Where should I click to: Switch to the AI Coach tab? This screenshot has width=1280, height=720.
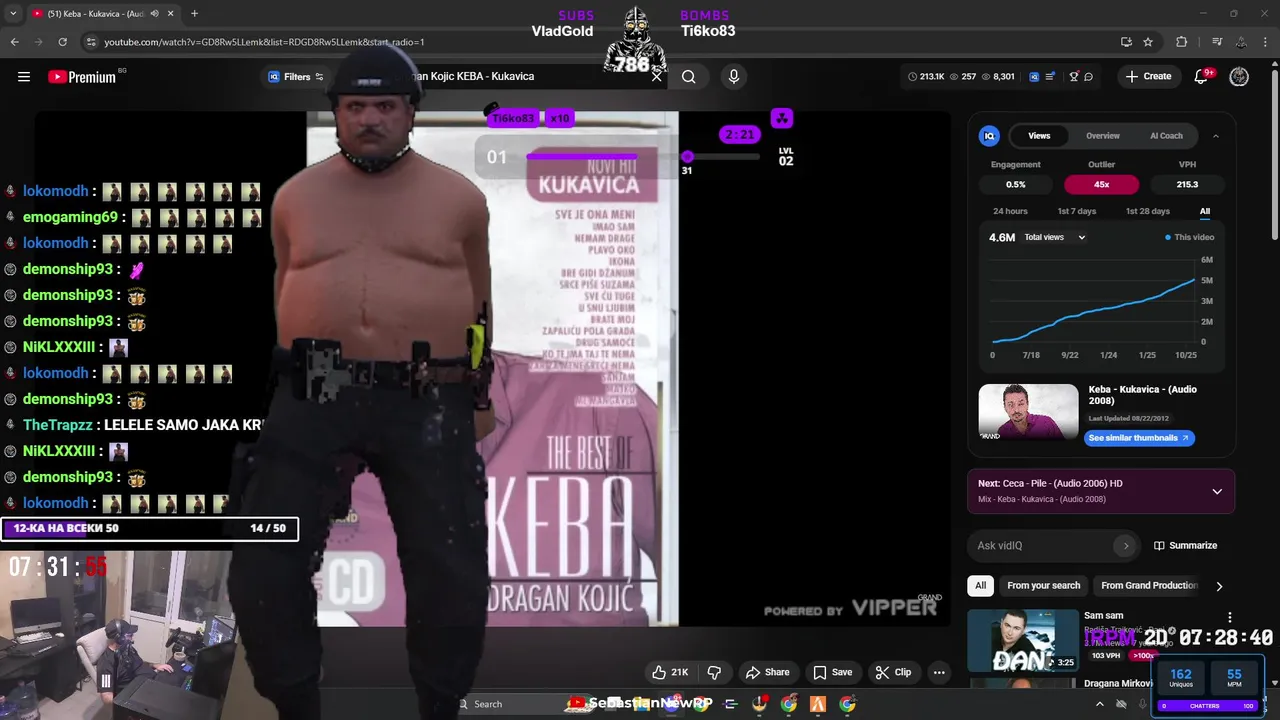click(1166, 136)
